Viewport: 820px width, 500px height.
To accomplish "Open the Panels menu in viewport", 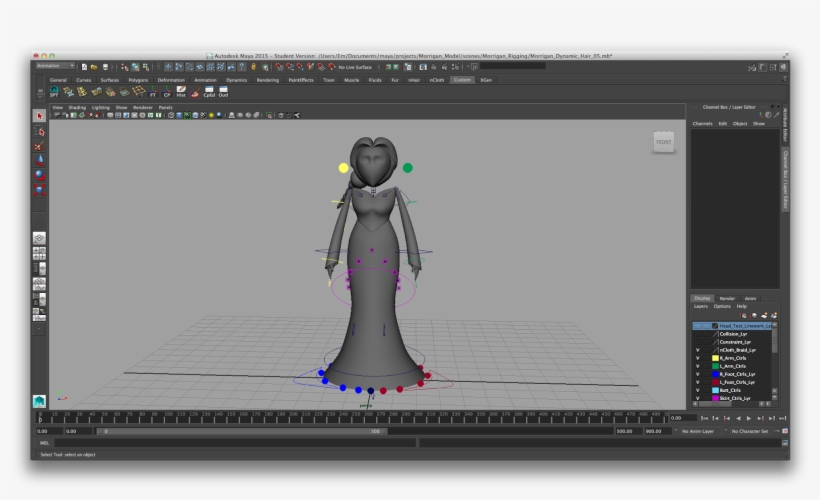I will pyautogui.click(x=165, y=107).
